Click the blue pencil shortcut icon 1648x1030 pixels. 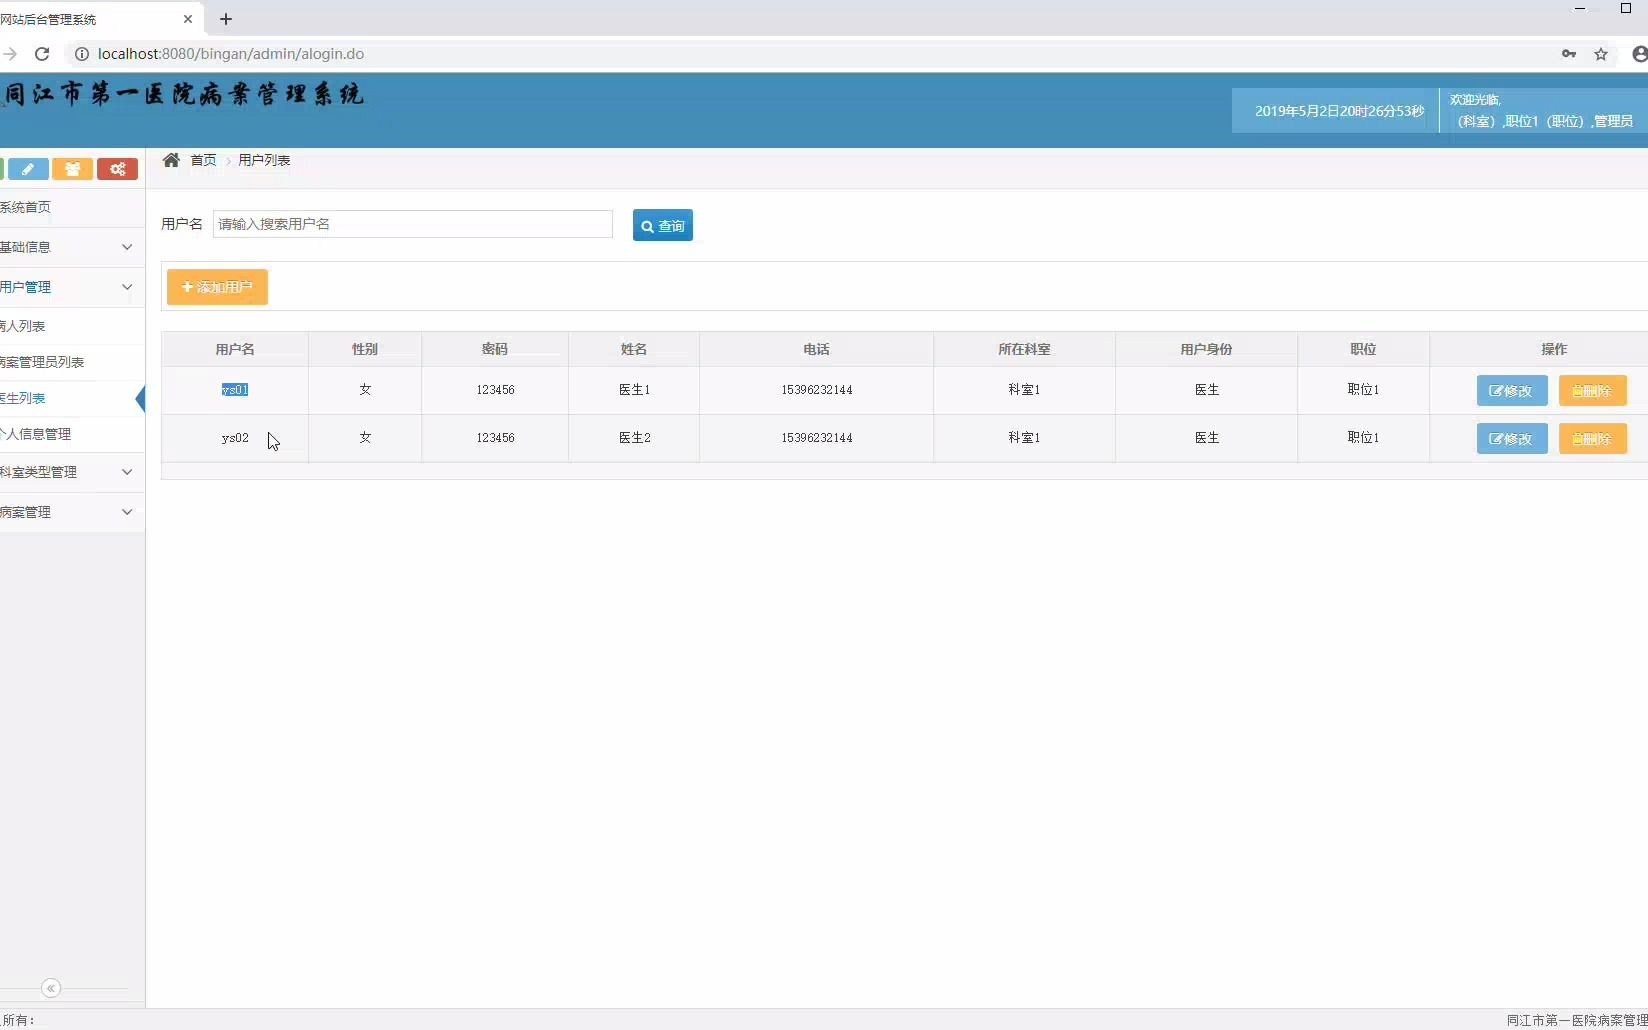point(28,169)
